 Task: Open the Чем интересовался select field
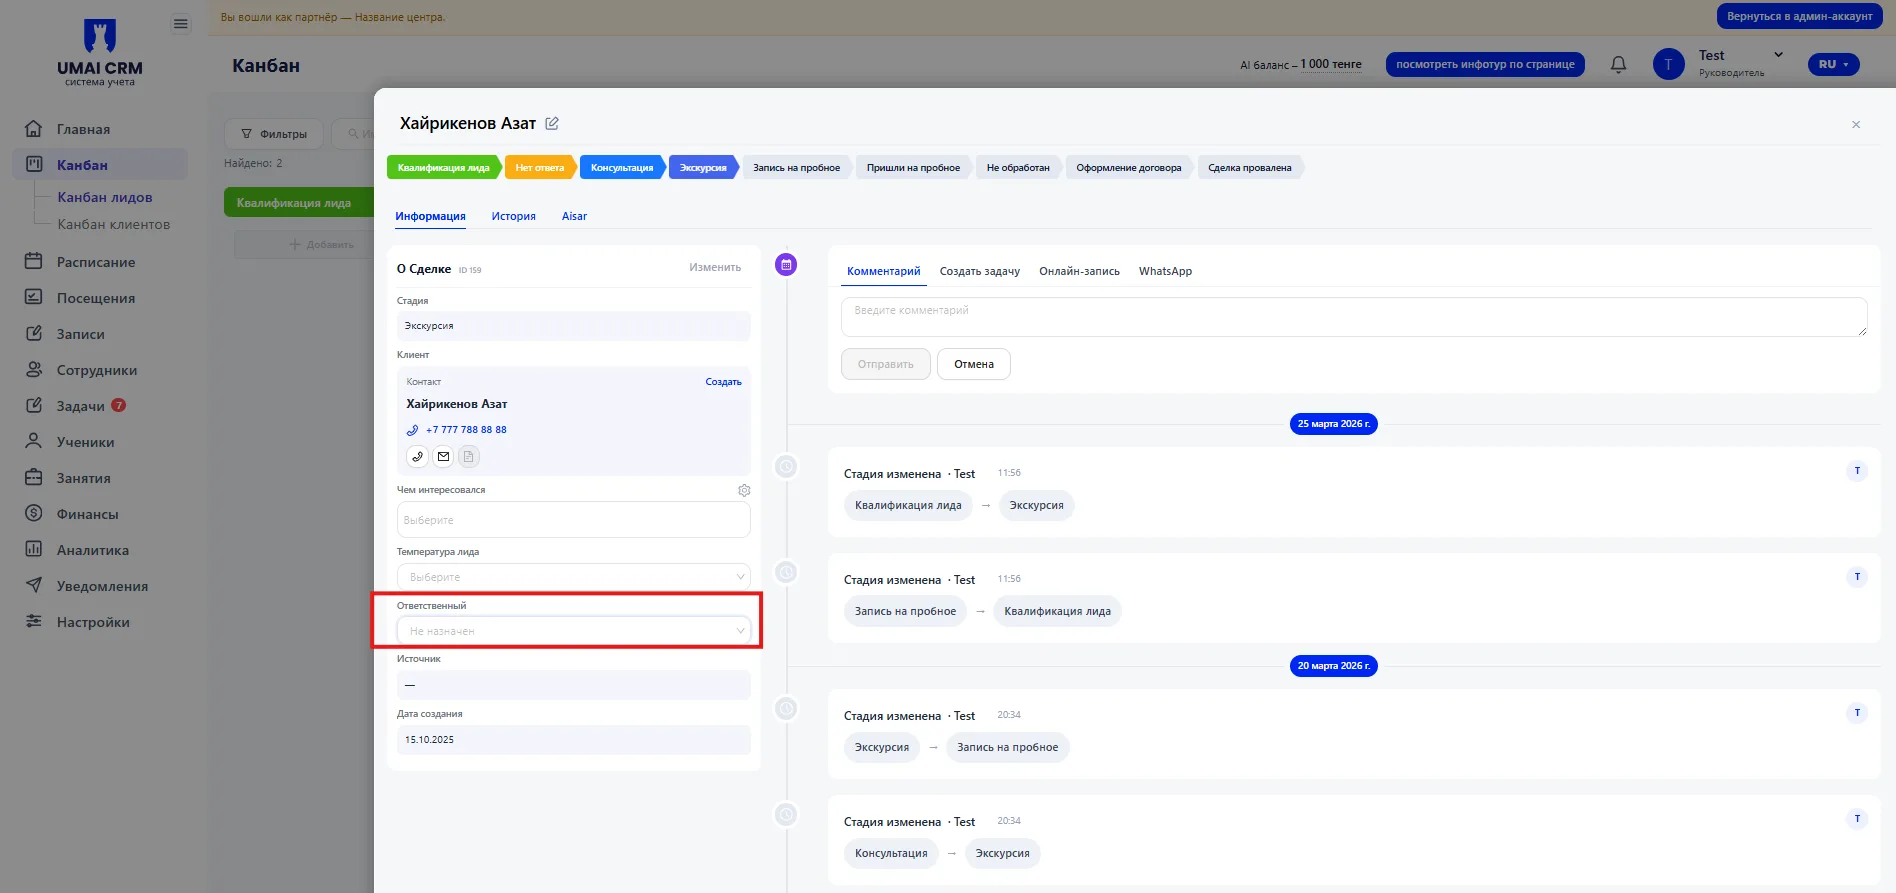pos(574,520)
